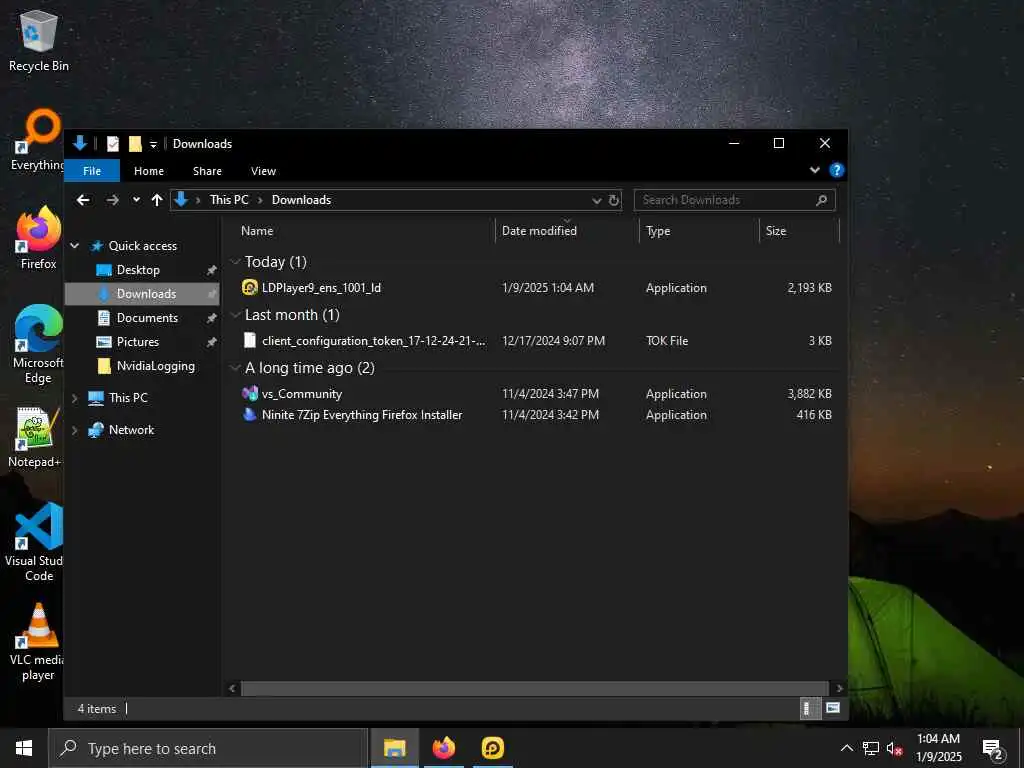Click New folder icon in title bar
Viewport: 1024px width, 768px height.
[x=135, y=144]
